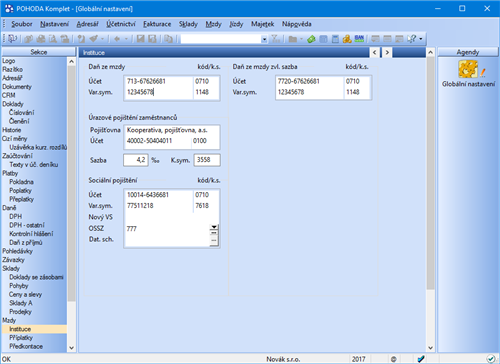Open the toolbar combo box dropdown arrow
The height and width of the screenshot is (364, 500).
point(264,39)
